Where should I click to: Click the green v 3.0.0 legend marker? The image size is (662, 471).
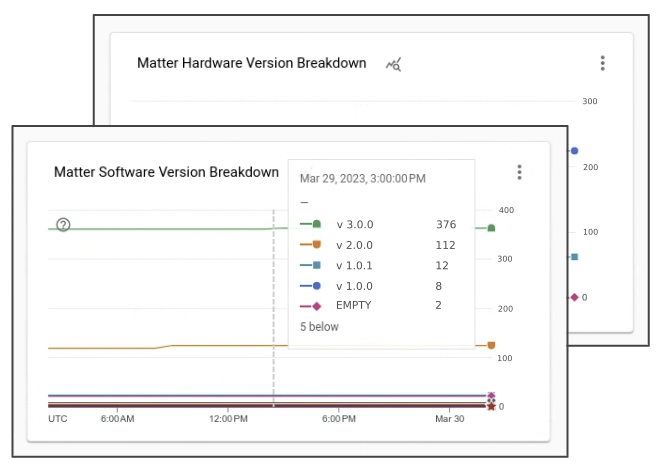point(316,224)
